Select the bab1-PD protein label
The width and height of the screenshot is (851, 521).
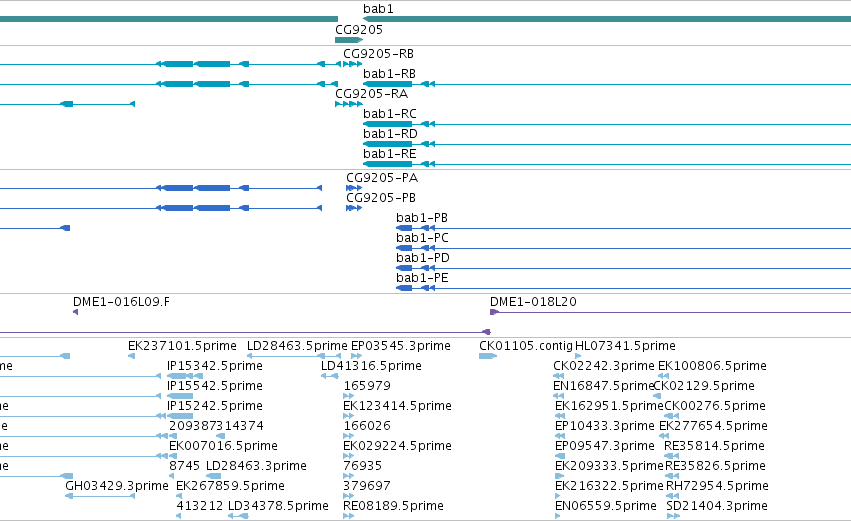pos(423,258)
